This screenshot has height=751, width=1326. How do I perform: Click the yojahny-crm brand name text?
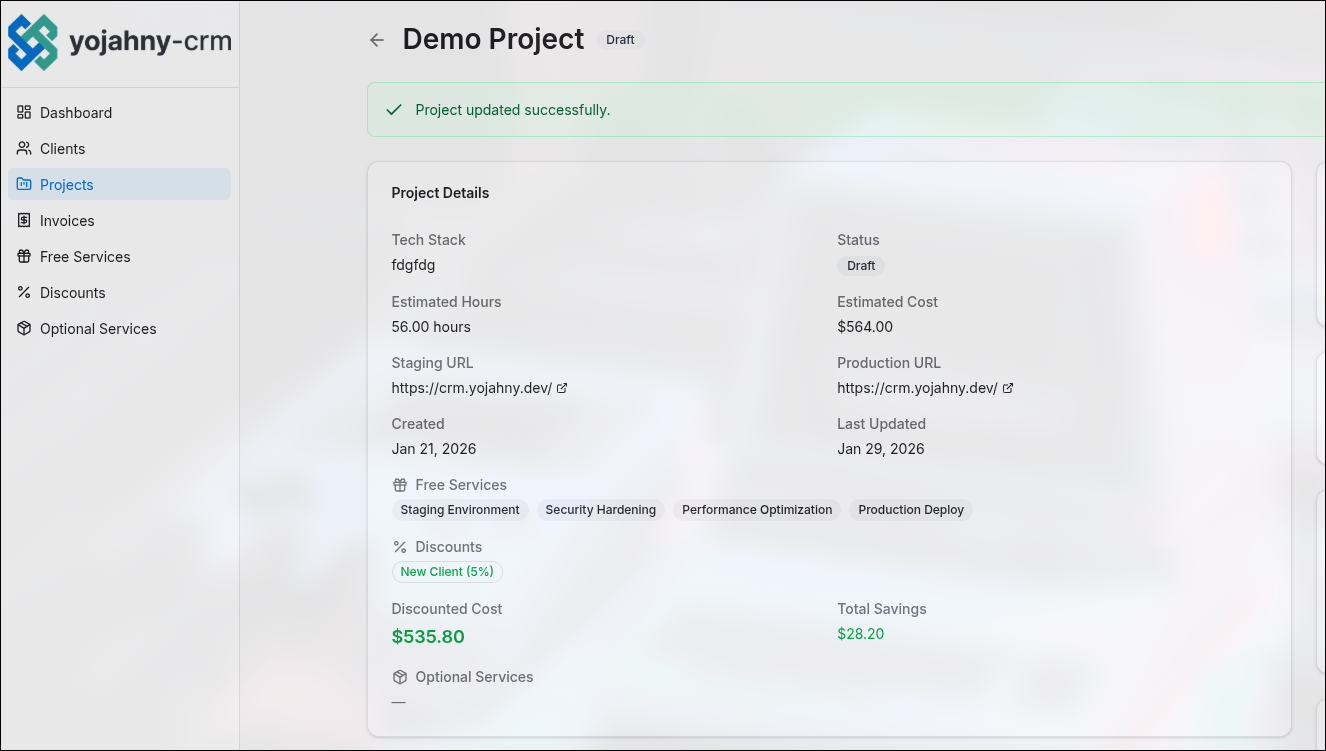(150, 42)
